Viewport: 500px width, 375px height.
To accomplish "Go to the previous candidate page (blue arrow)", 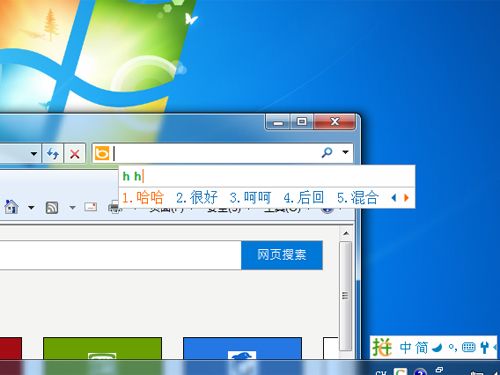I will [x=394, y=198].
